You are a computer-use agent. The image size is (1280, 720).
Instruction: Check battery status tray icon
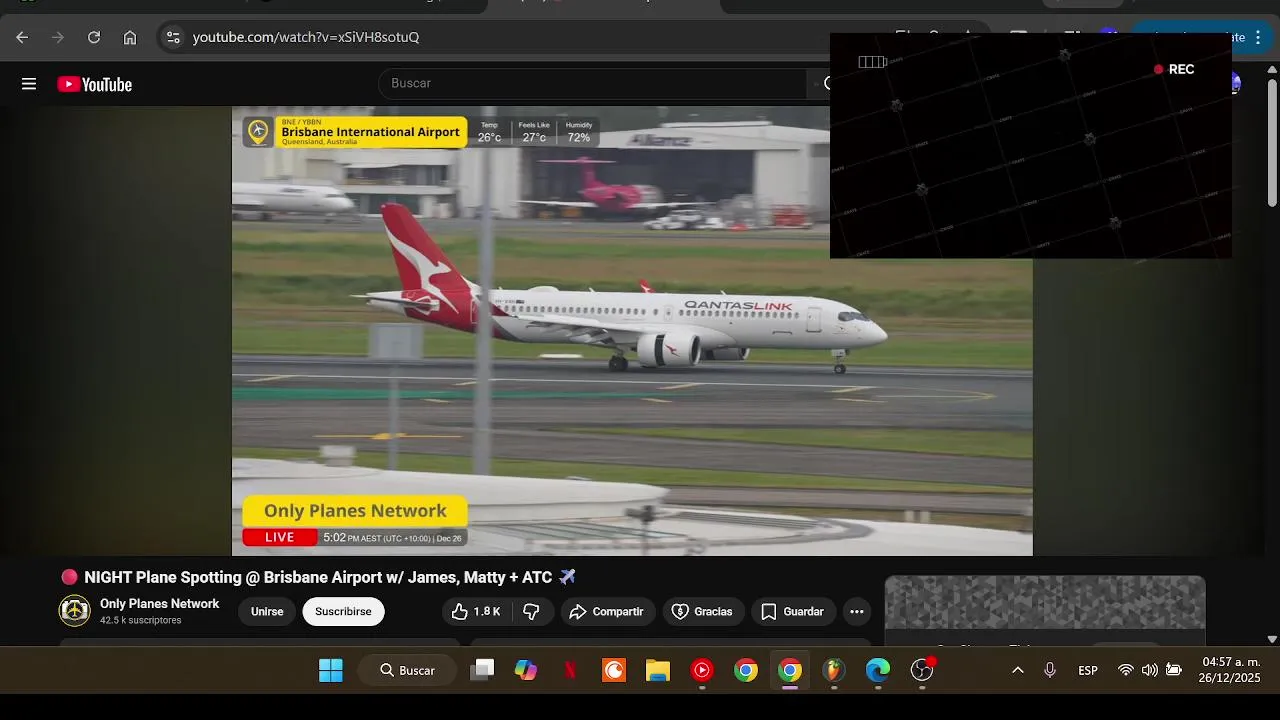tap(1174, 670)
